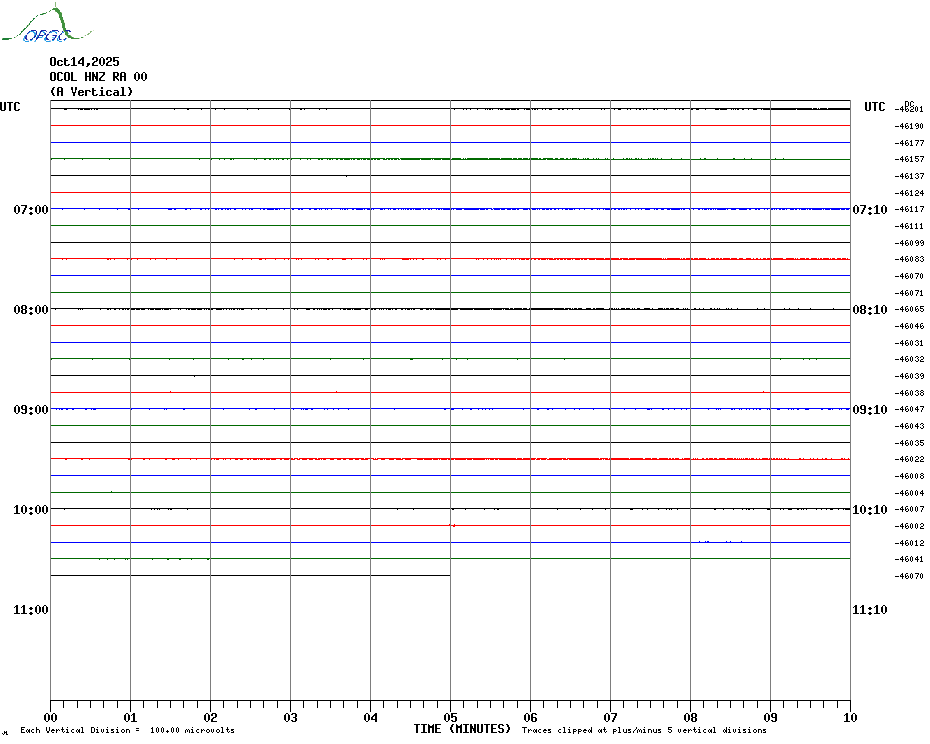Click the (A Vertical) component label

coord(90,92)
